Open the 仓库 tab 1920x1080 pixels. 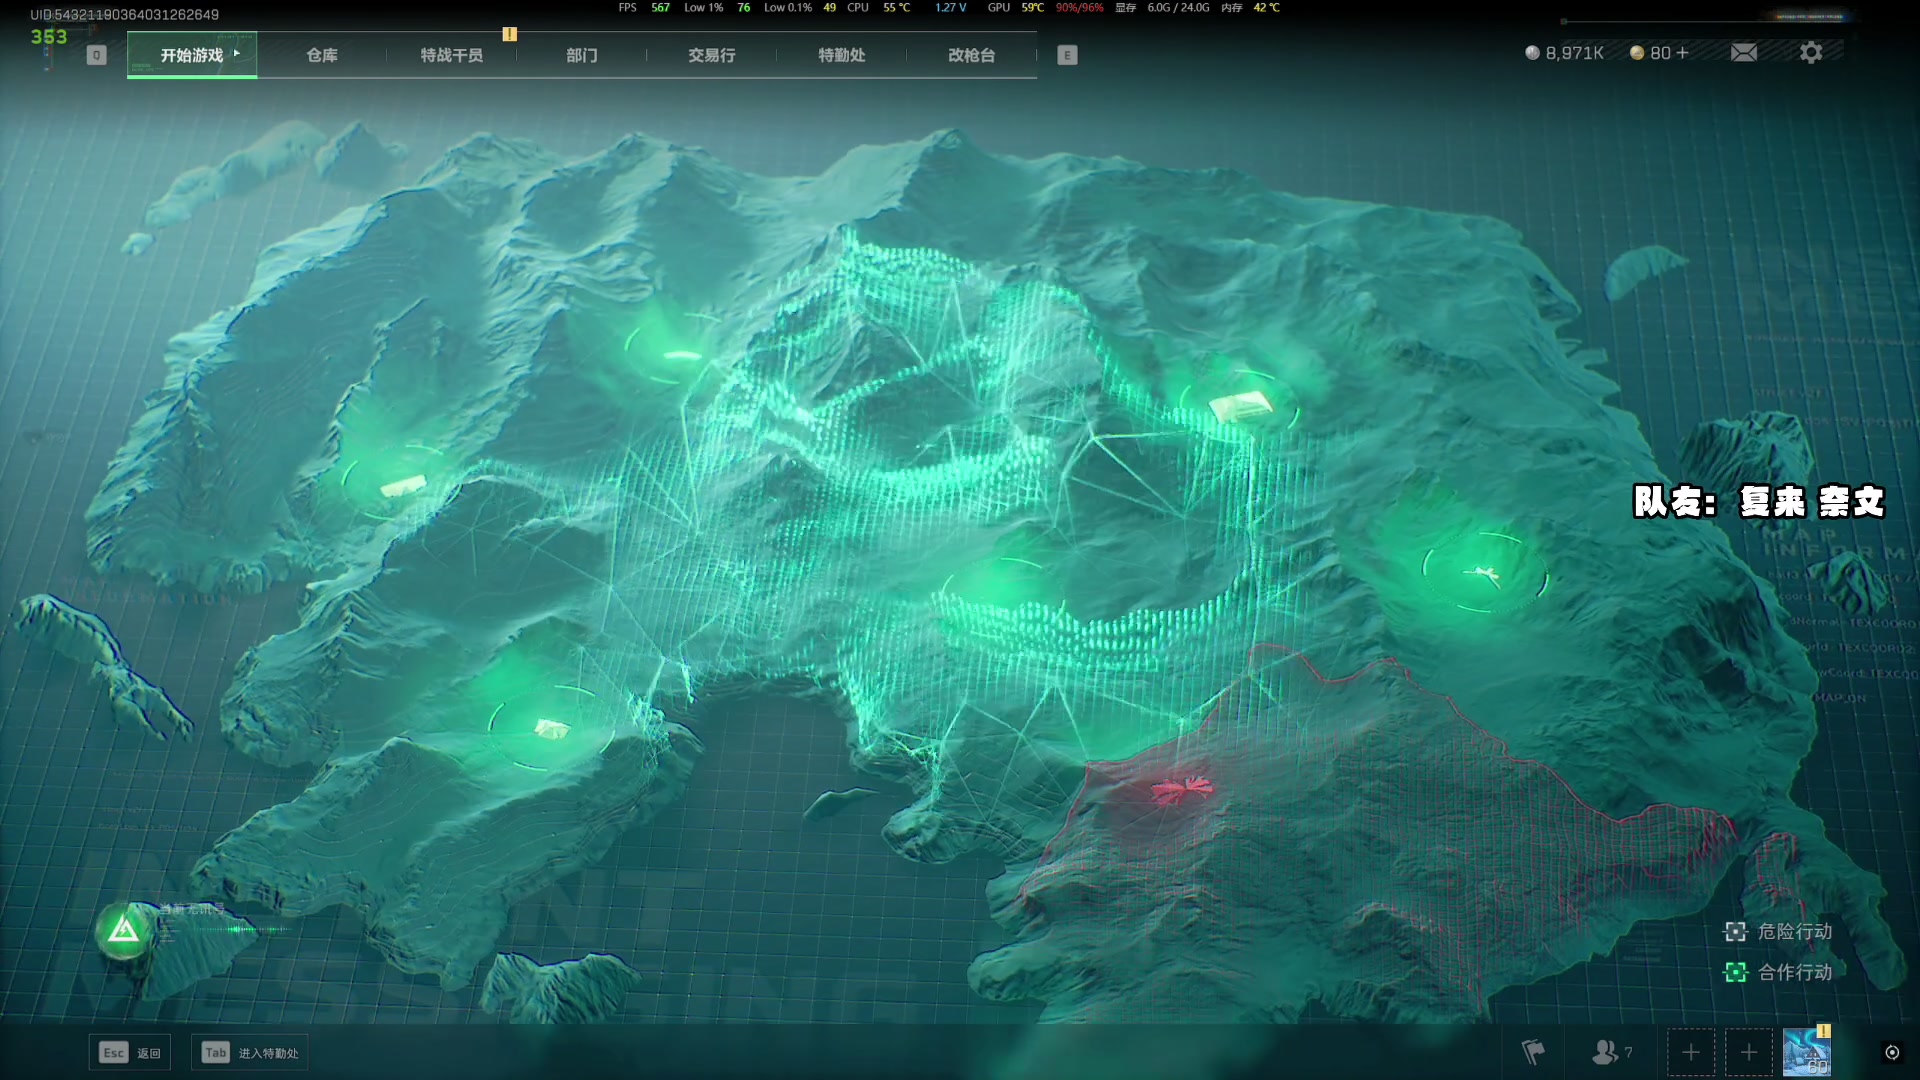tap(322, 55)
